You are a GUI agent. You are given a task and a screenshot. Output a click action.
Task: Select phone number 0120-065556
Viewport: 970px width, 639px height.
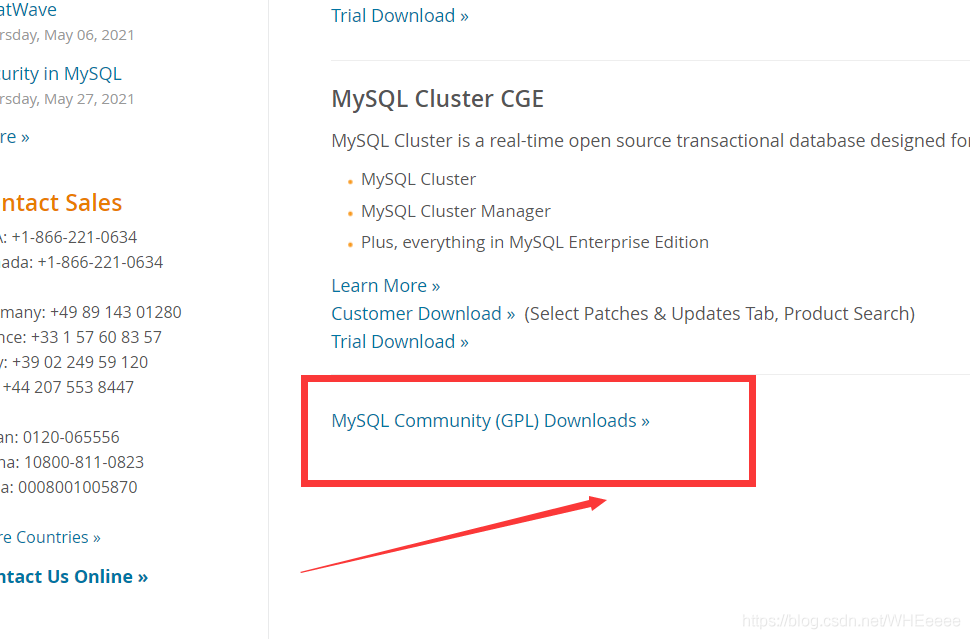point(71,437)
